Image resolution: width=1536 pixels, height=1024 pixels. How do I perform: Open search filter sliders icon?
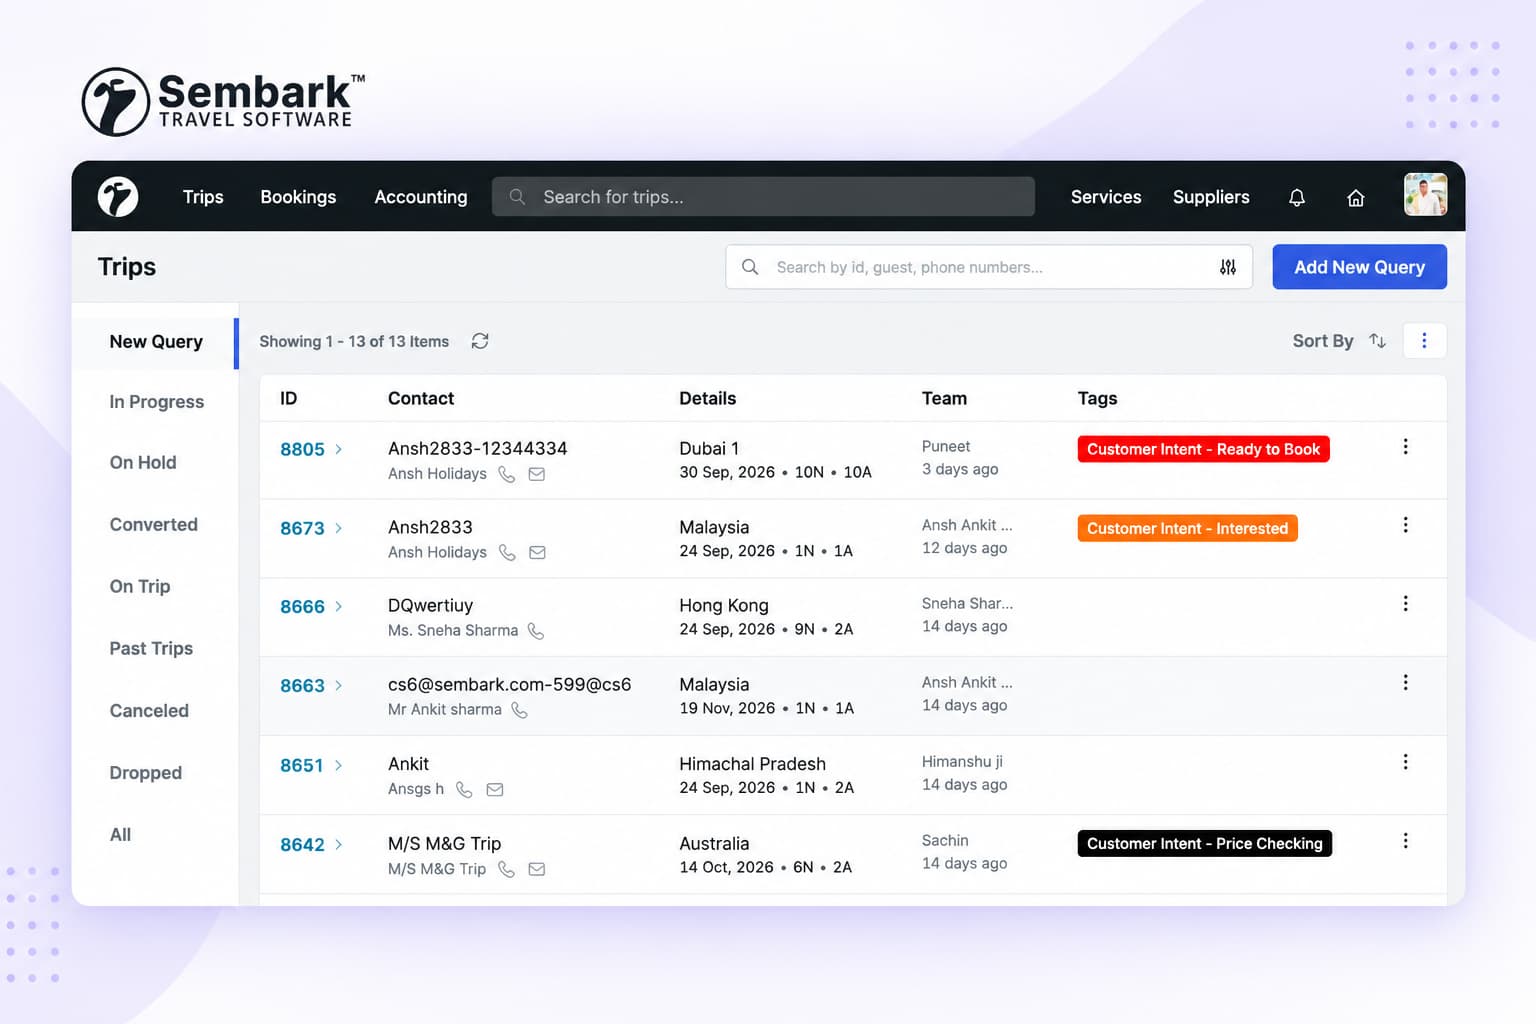tap(1228, 267)
